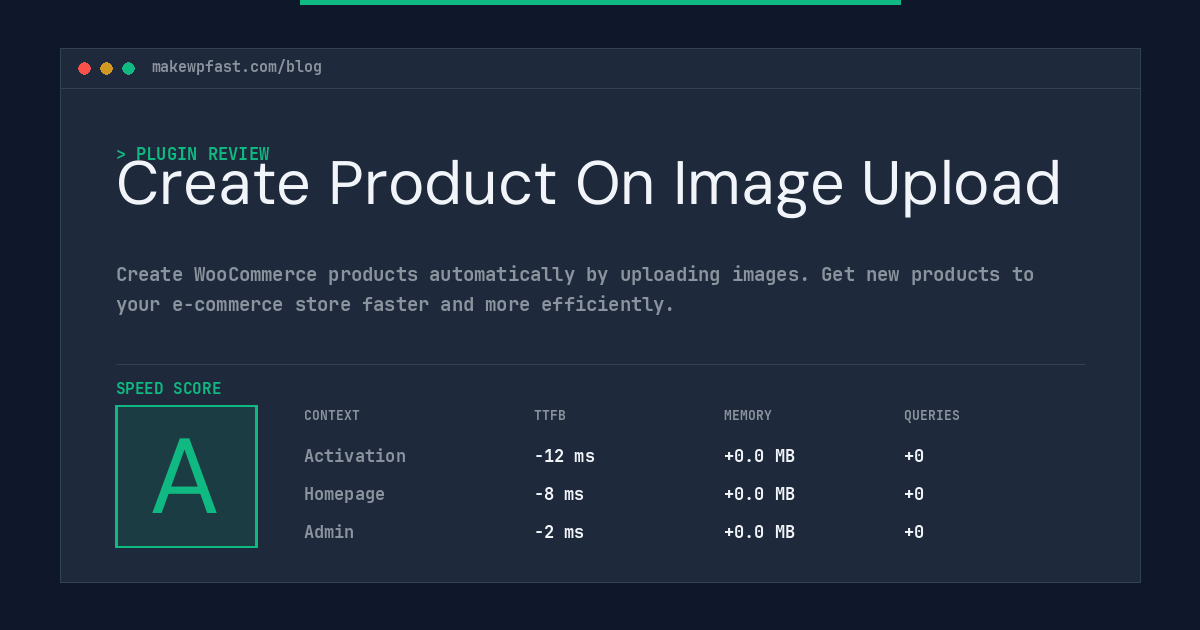Click Admin row '+0.0 MB' memory value

click(759, 532)
